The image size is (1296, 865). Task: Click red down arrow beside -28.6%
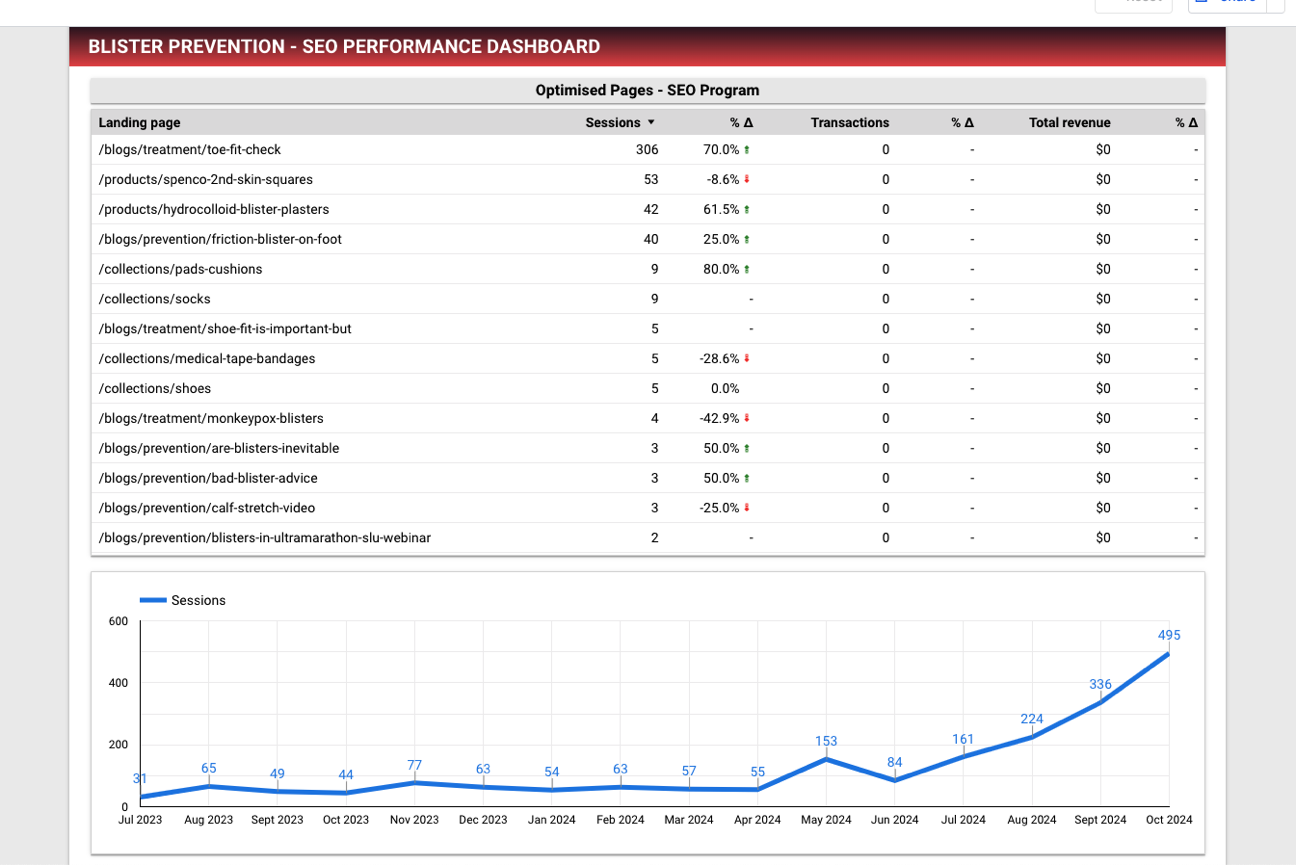click(747, 359)
